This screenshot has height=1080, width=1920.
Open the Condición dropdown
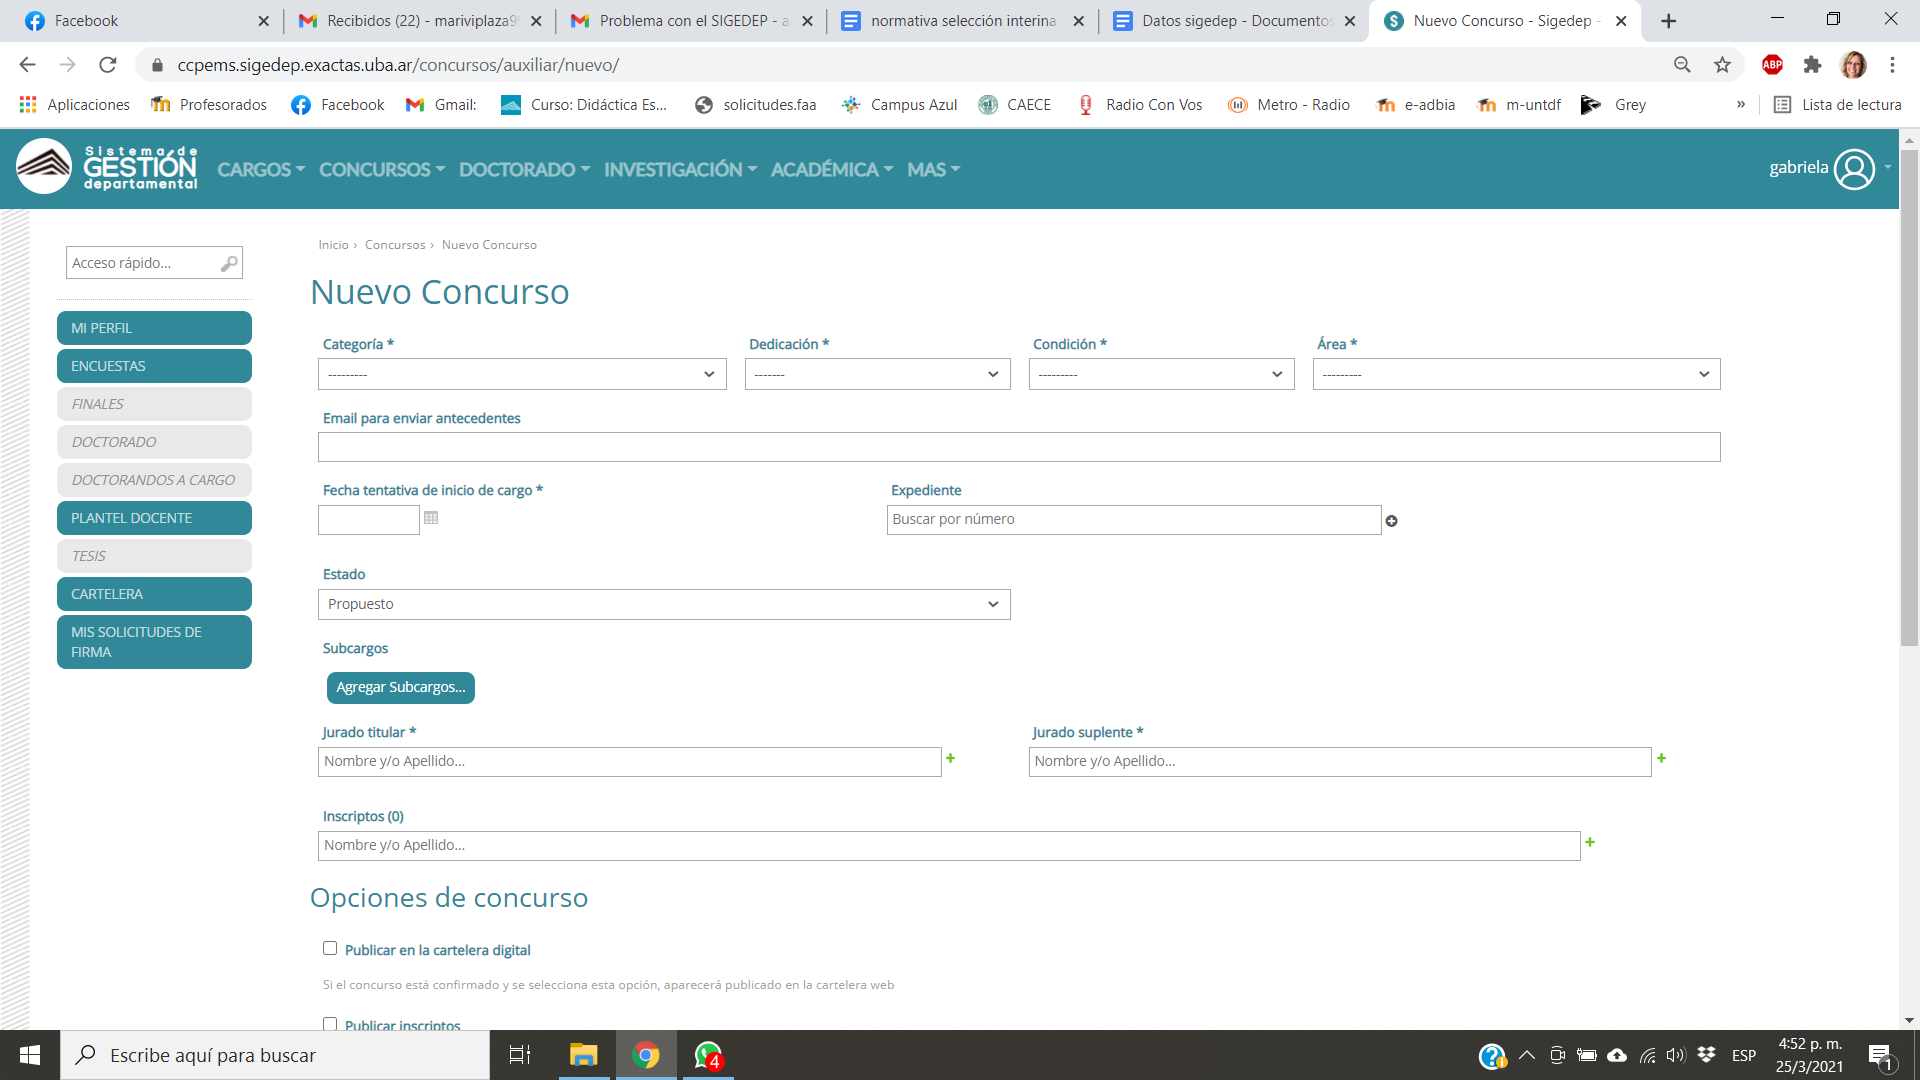click(x=1162, y=374)
